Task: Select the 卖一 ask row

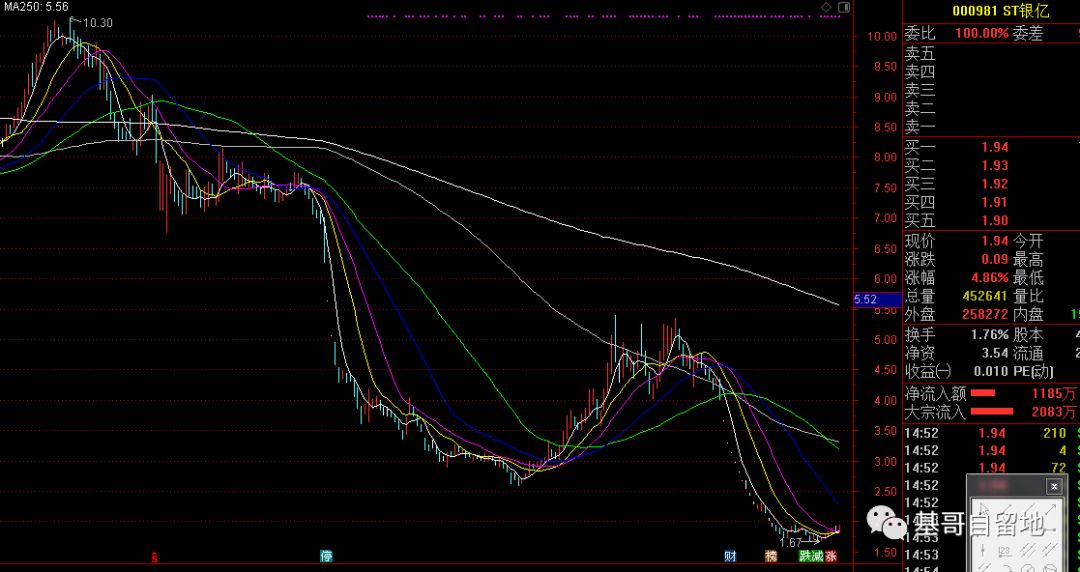Action: click(992, 127)
